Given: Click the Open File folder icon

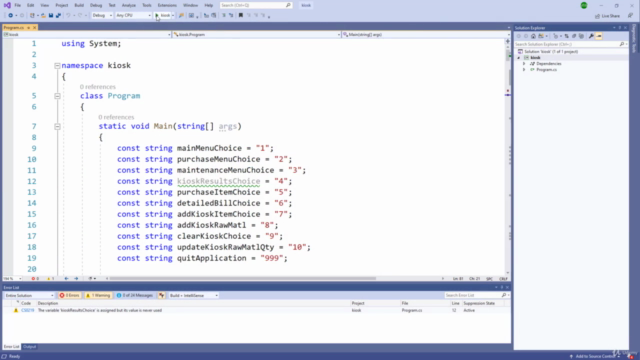Looking at the screenshot, I should tap(43, 16).
